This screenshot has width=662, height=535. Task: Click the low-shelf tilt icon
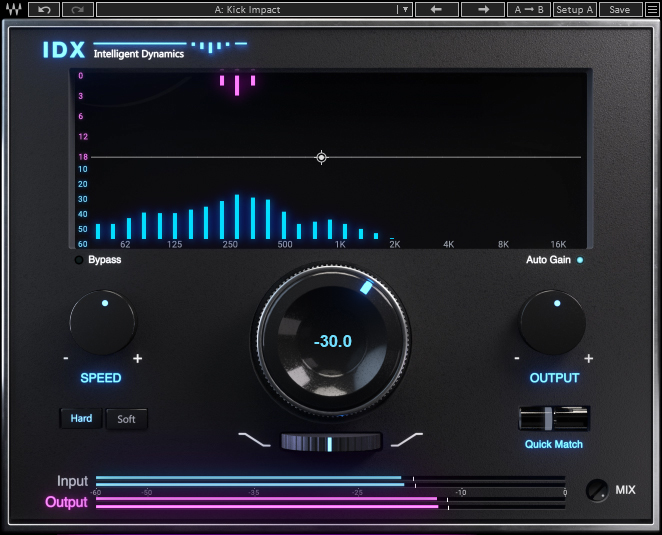(253, 440)
